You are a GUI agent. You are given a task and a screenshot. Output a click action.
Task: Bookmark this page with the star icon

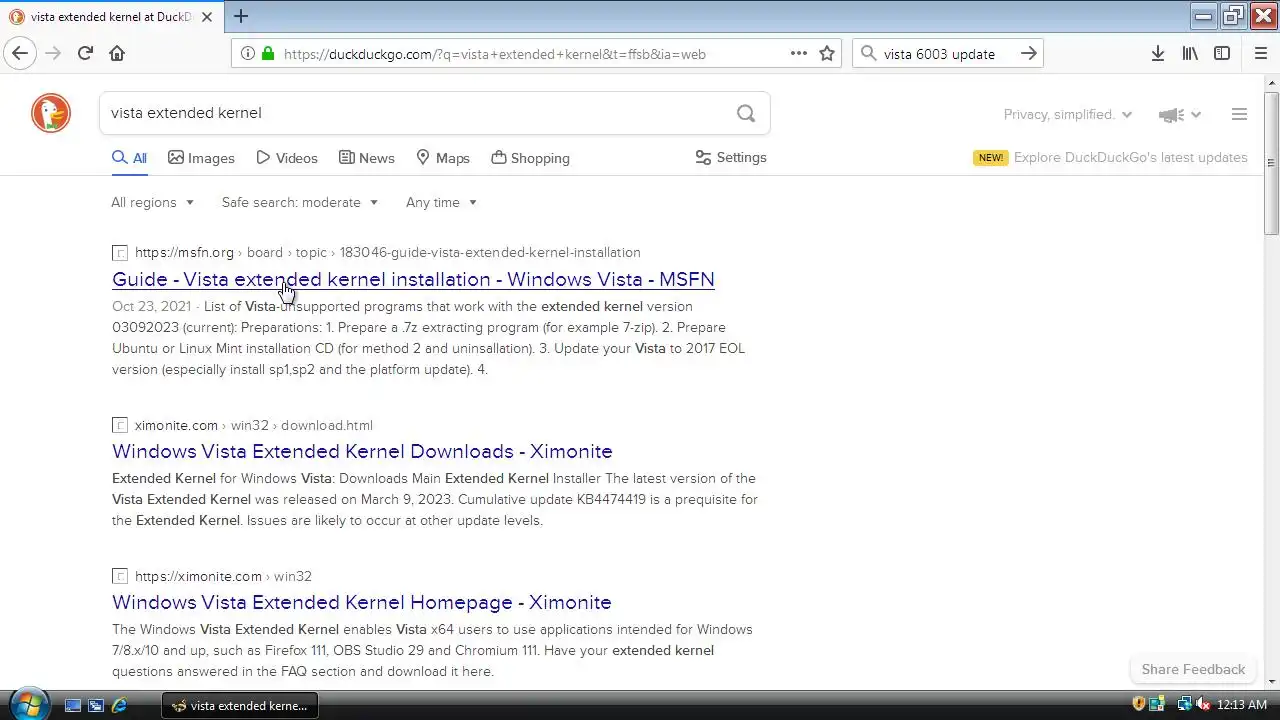[x=827, y=54]
